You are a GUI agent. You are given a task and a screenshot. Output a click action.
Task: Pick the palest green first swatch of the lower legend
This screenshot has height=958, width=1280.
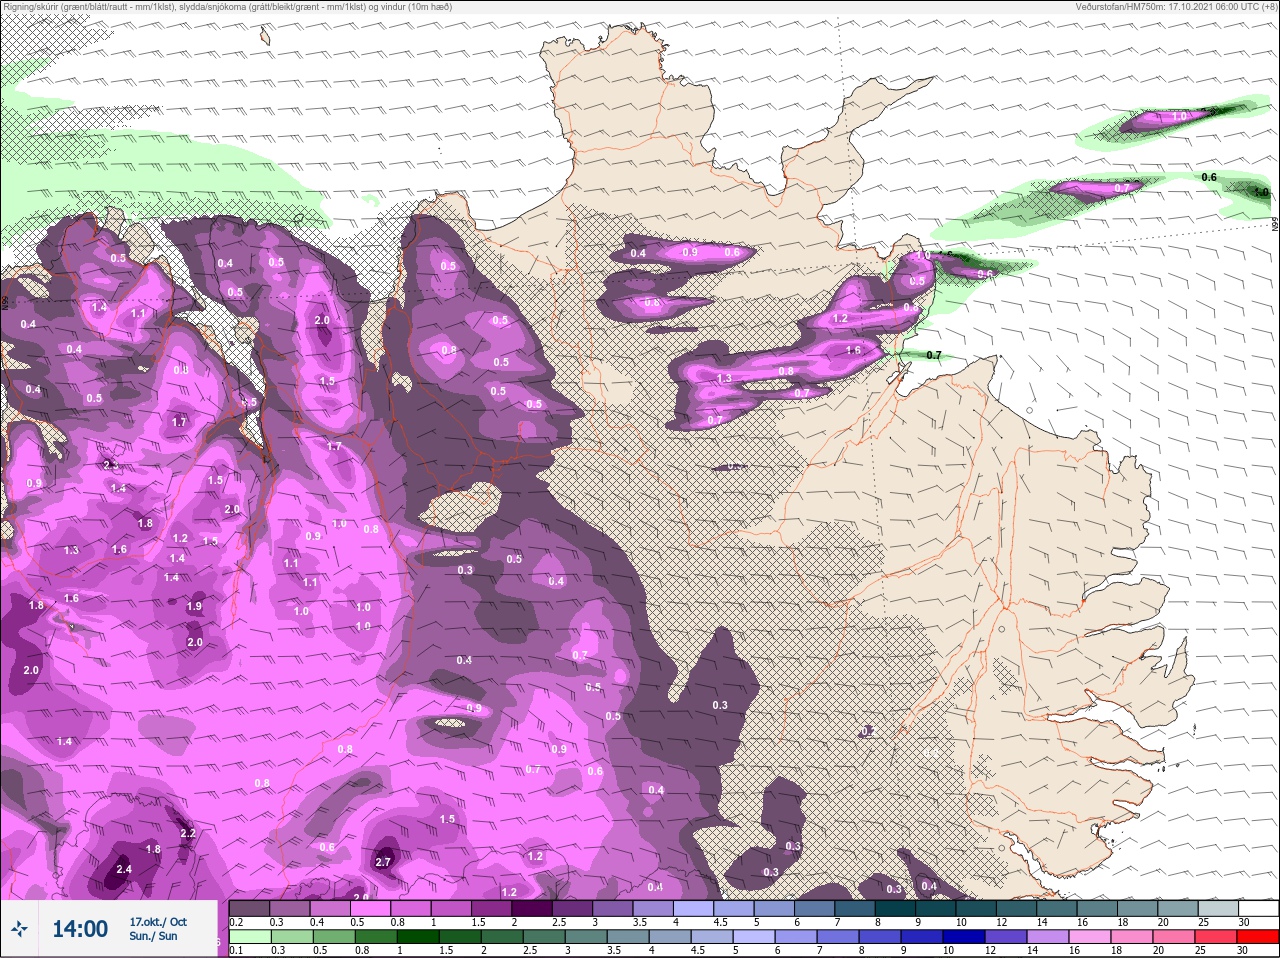[x=249, y=937]
